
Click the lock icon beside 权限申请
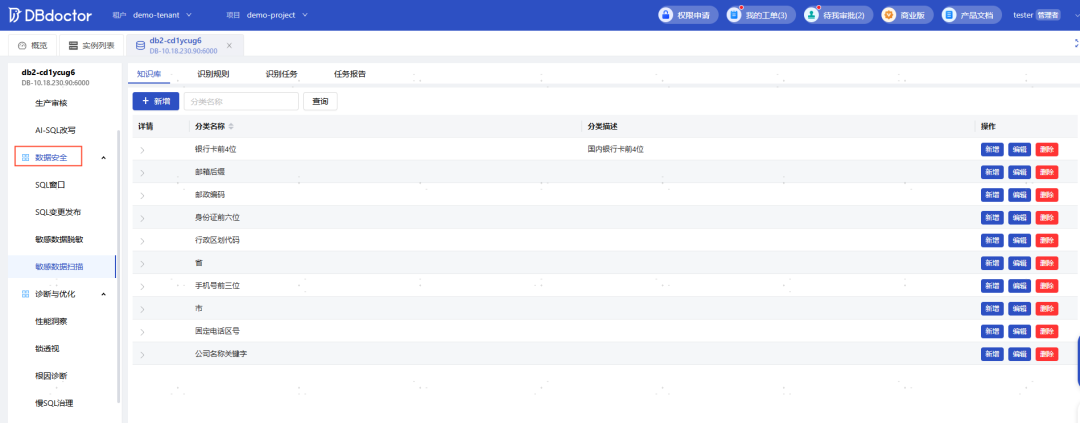(x=666, y=14)
